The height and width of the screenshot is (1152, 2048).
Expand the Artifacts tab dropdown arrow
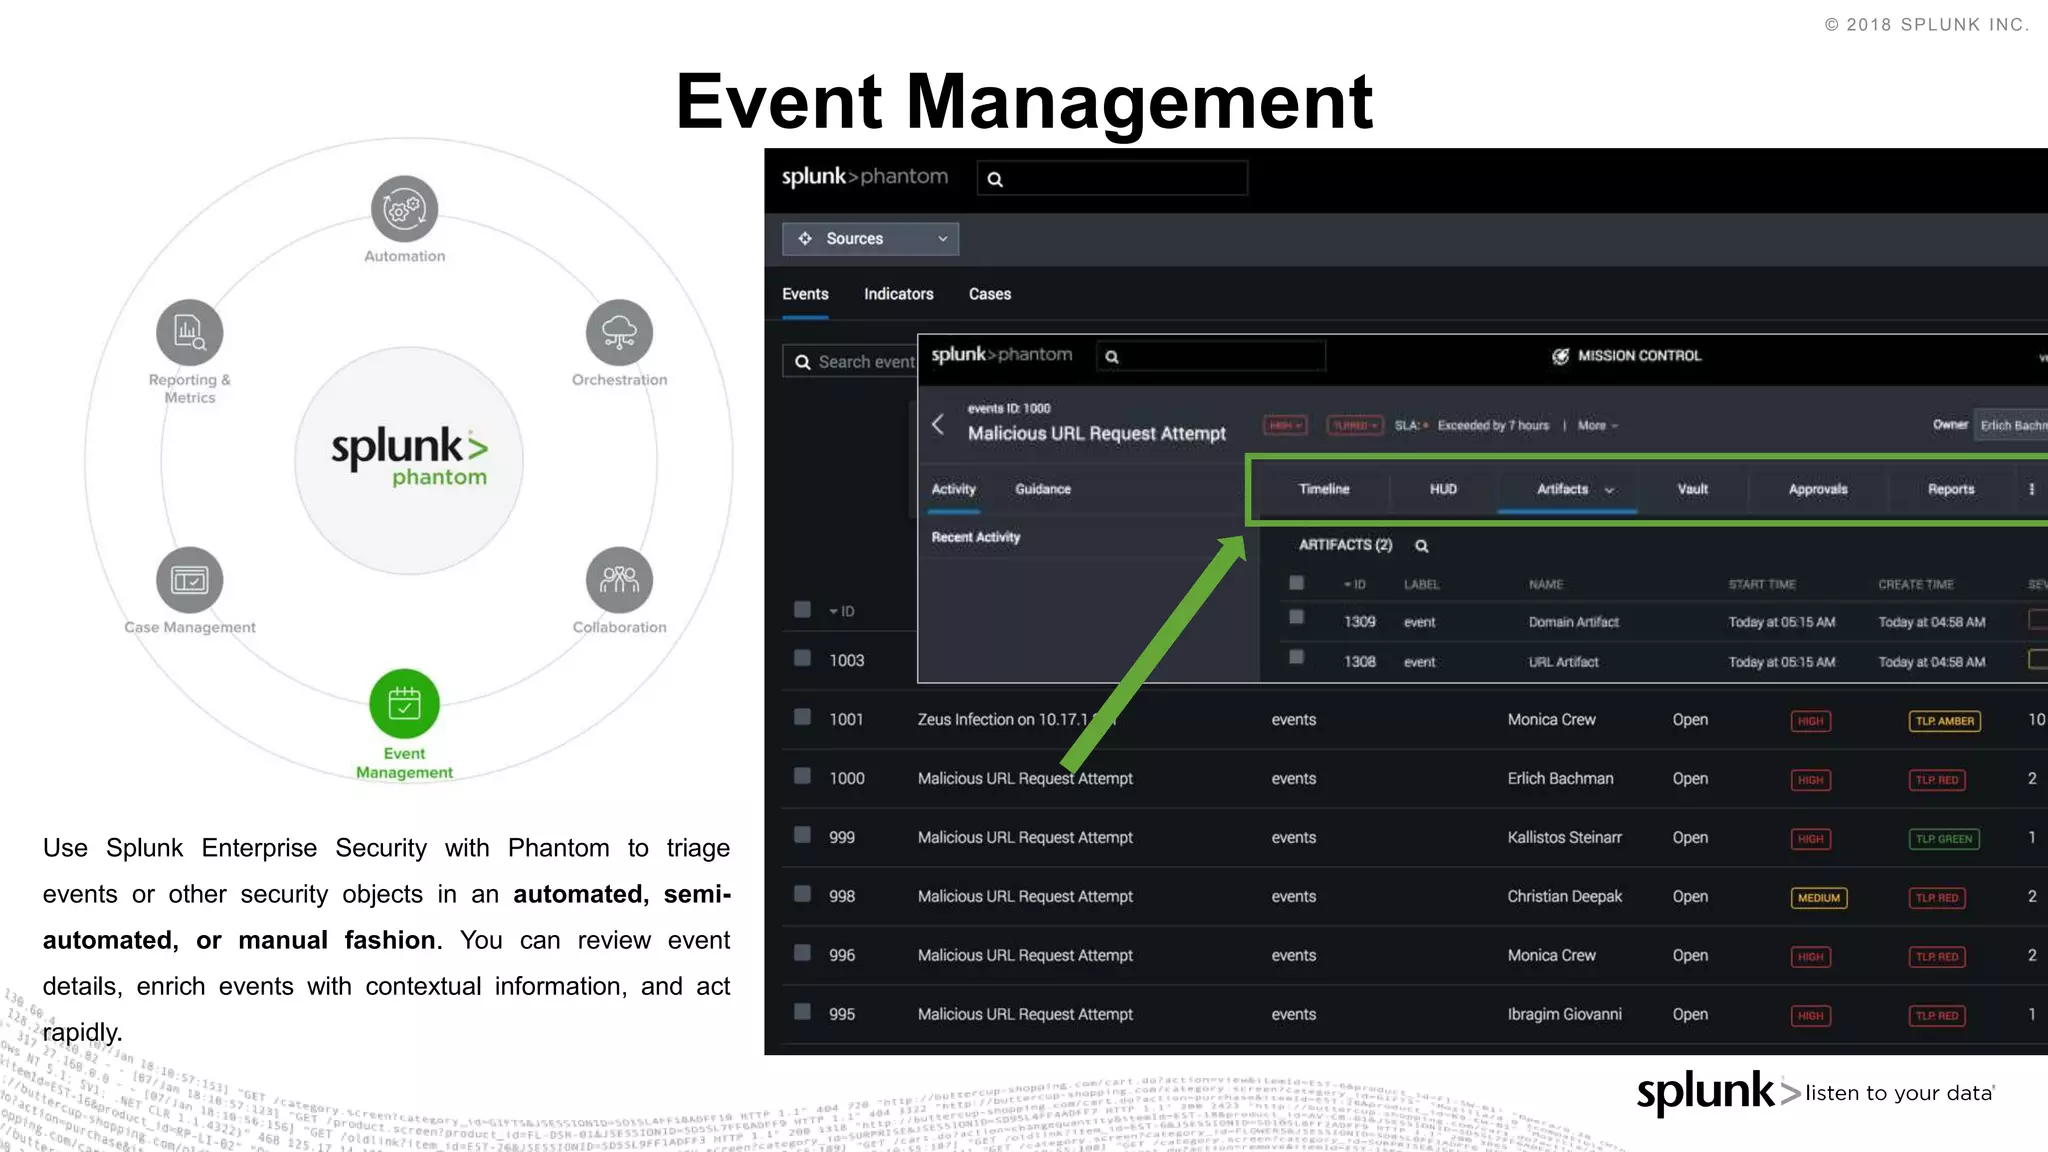[x=1609, y=490]
